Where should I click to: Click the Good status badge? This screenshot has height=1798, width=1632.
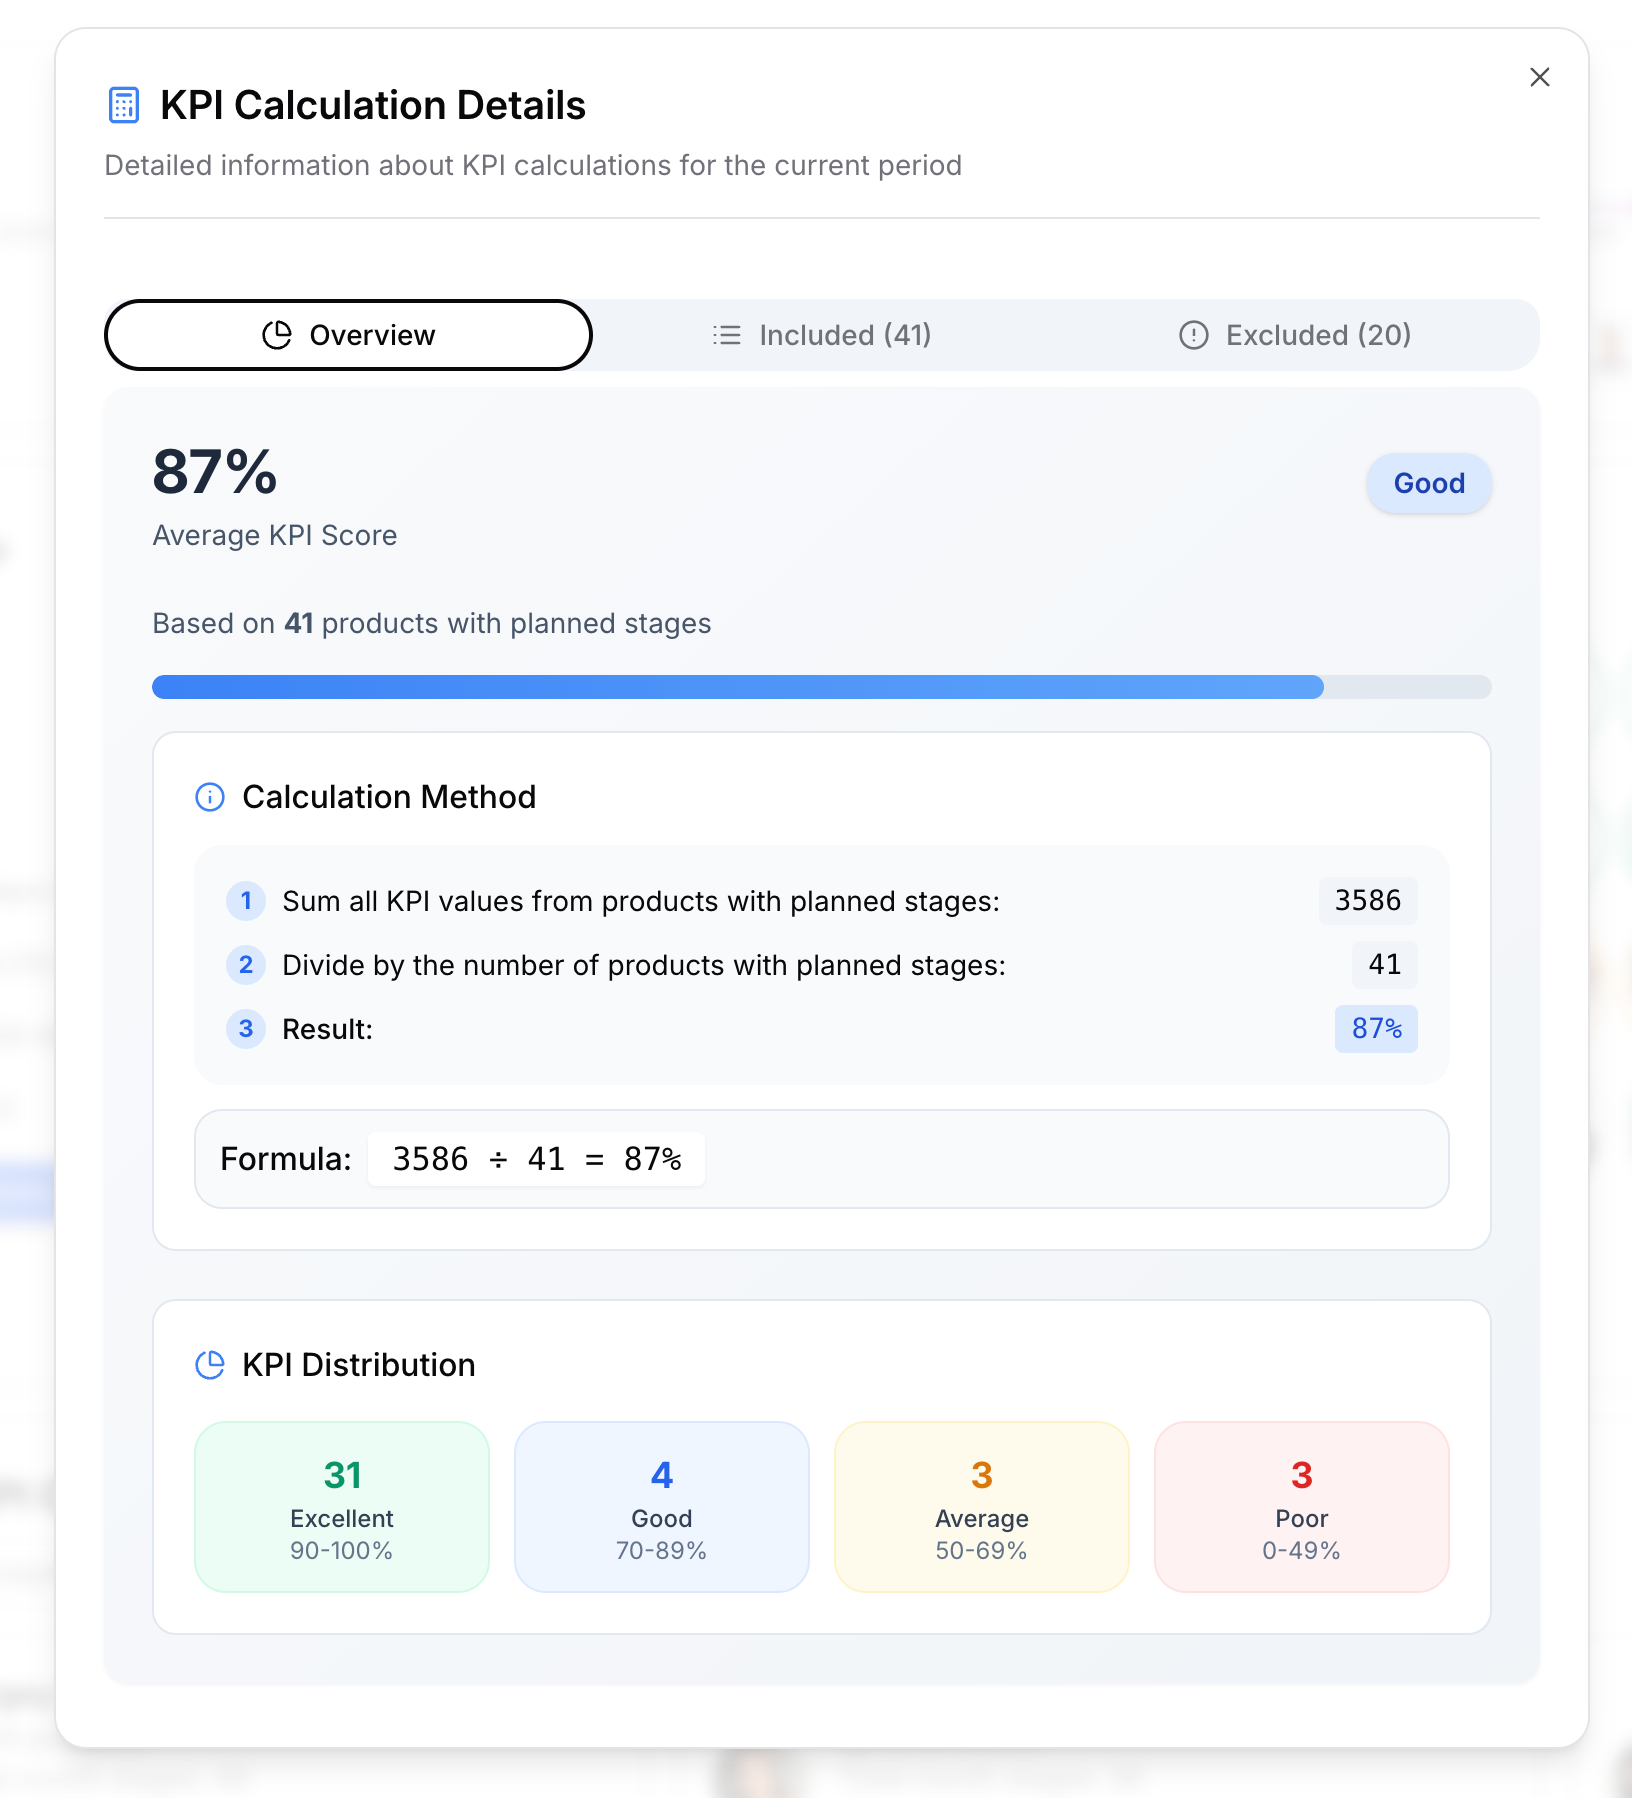coord(1429,484)
